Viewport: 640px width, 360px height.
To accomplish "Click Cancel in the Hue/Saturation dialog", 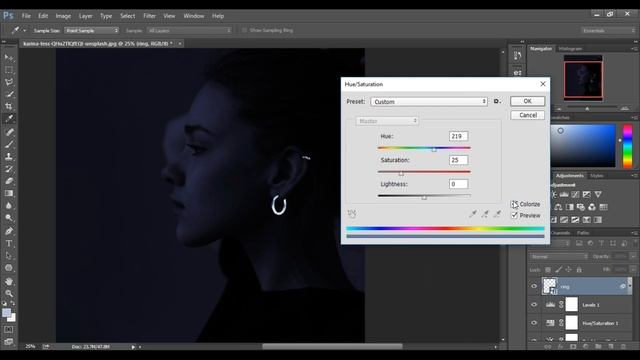I will point(527,115).
